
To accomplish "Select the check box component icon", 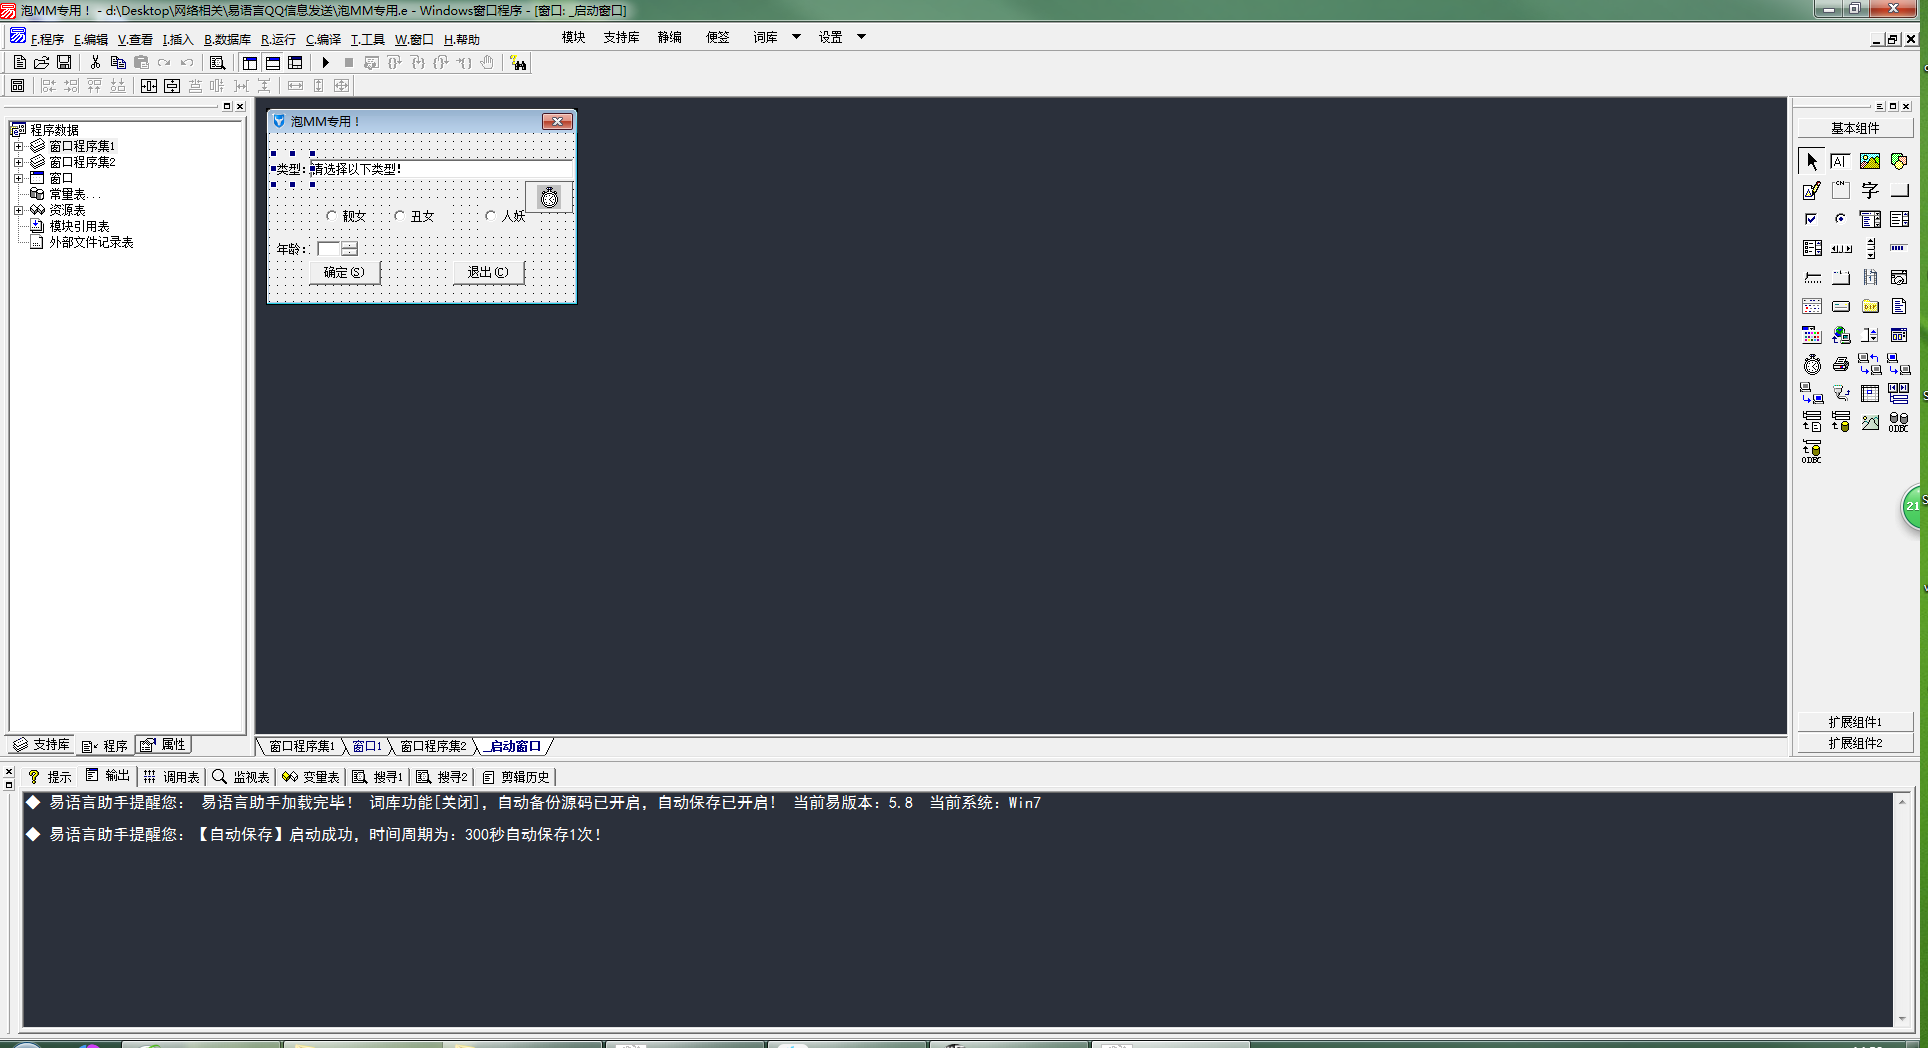I will tap(1811, 219).
